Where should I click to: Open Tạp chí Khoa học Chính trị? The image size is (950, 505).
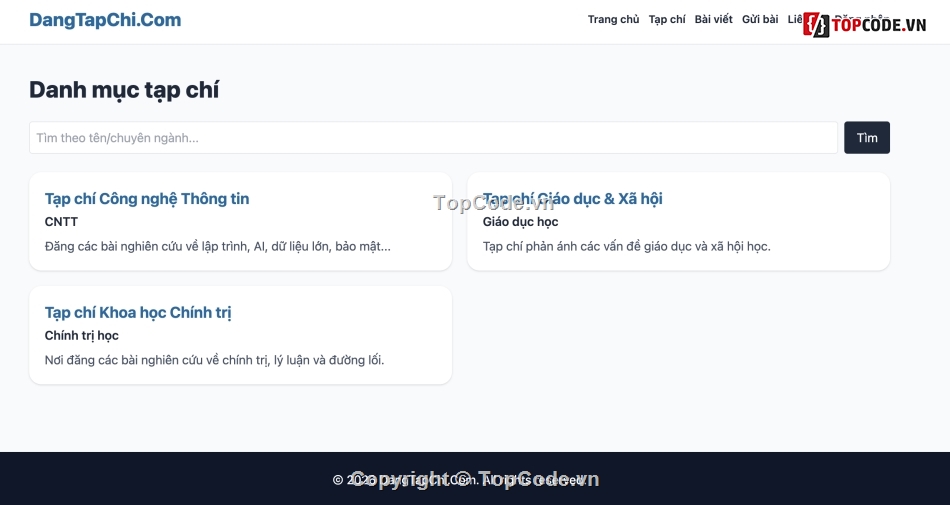pos(138,312)
